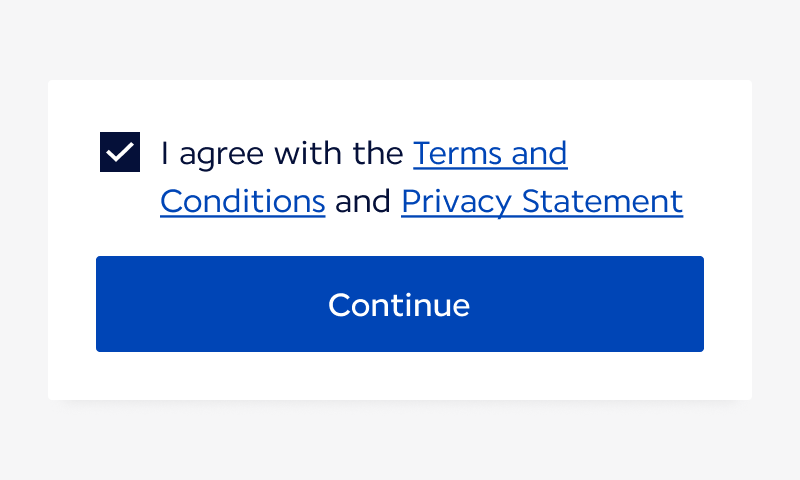Click the word "Terms" in the link
800x480 pixels.
pos(457,153)
